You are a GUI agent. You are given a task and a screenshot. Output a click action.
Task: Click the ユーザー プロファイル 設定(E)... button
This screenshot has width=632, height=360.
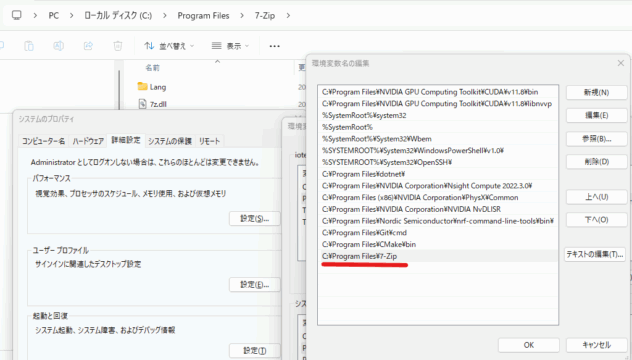tap(254, 285)
